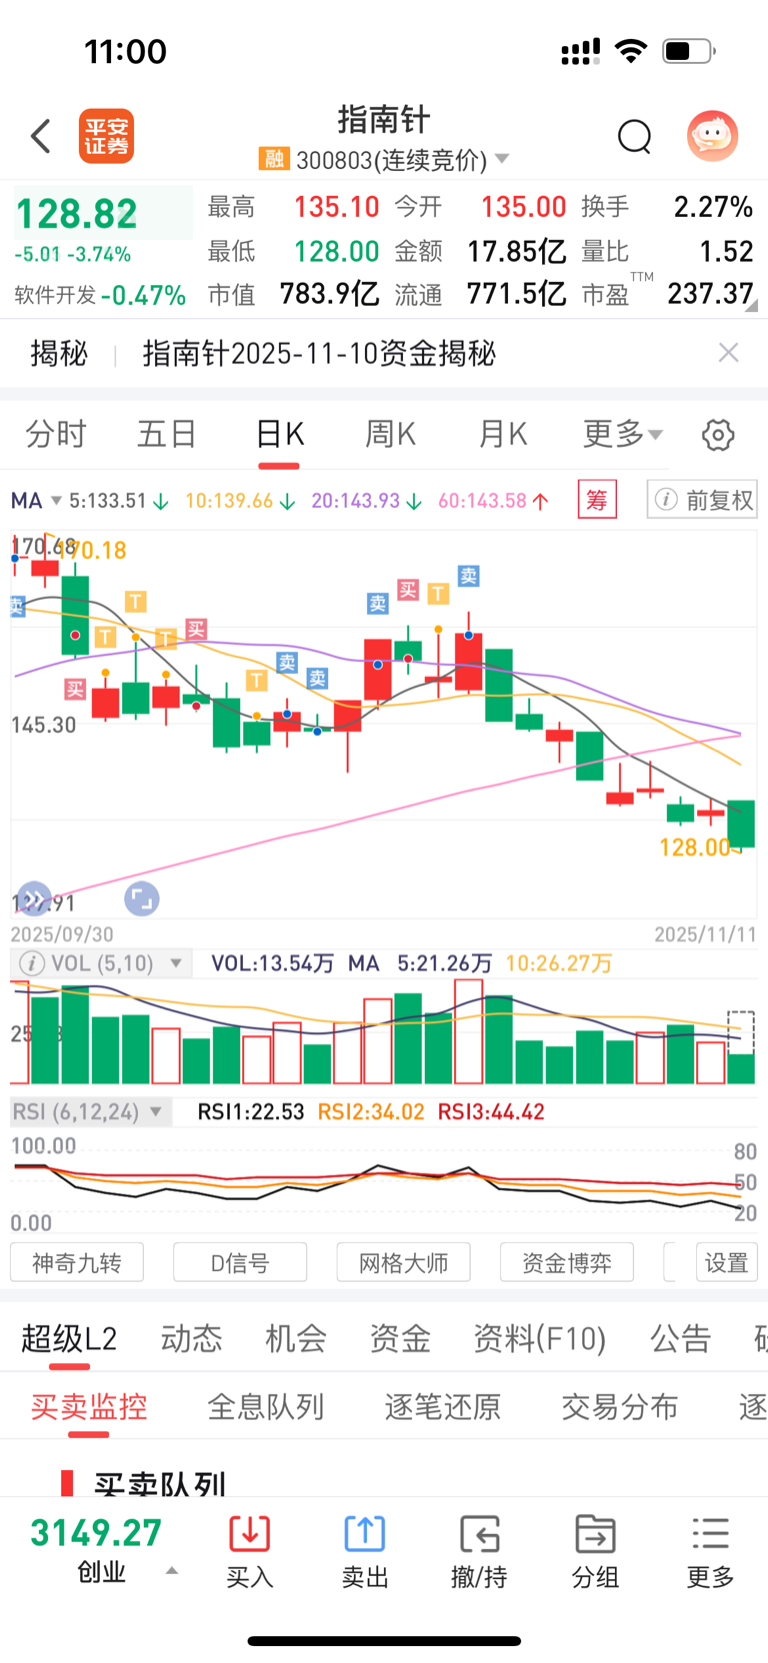Screen dimensions: 768x1663
Task: Open 前复权 adjustment selector
Action: (x=702, y=500)
